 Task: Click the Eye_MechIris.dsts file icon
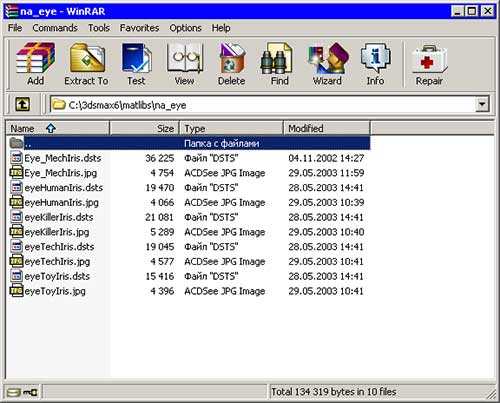point(16,157)
